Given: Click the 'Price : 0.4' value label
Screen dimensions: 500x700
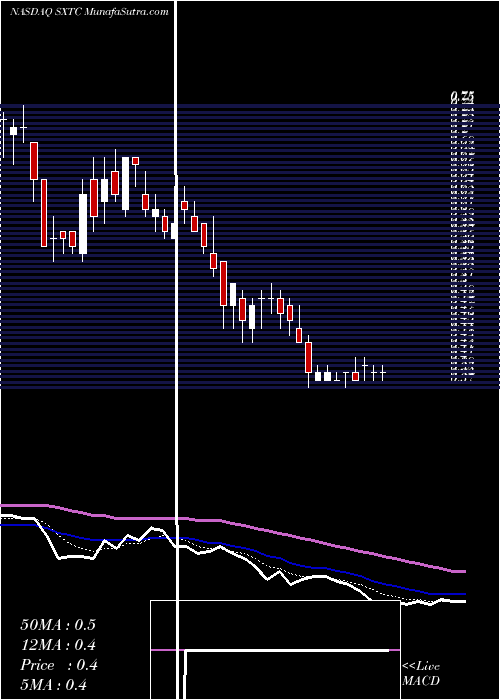Looking at the screenshot, I should pos(58,665).
